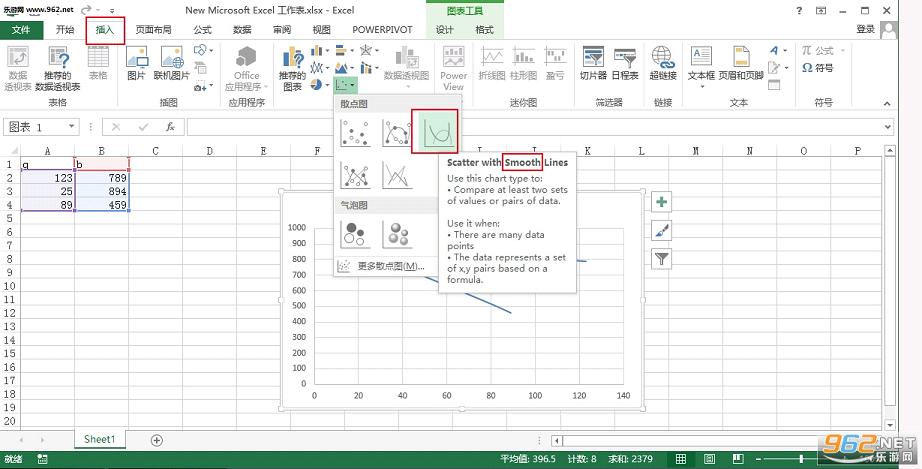Click the 推荐的数据透视表 icon
Screen dimensions: 922x469
coord(58,69)
